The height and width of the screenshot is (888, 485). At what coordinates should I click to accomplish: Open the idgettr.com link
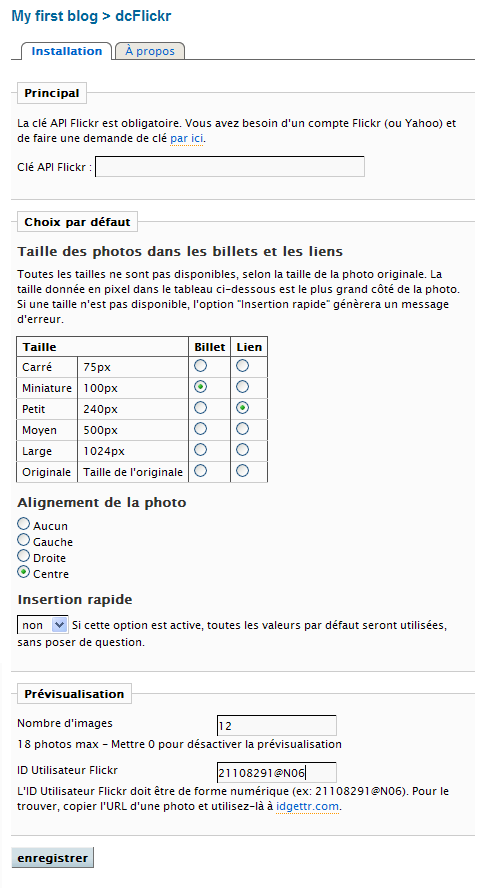point(308,806)
